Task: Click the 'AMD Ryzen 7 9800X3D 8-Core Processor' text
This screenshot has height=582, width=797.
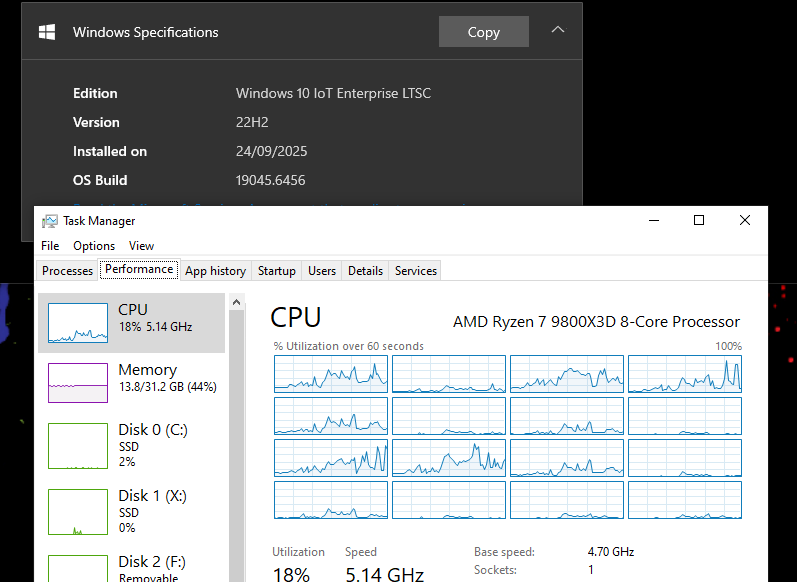Action: pos(596,322)
